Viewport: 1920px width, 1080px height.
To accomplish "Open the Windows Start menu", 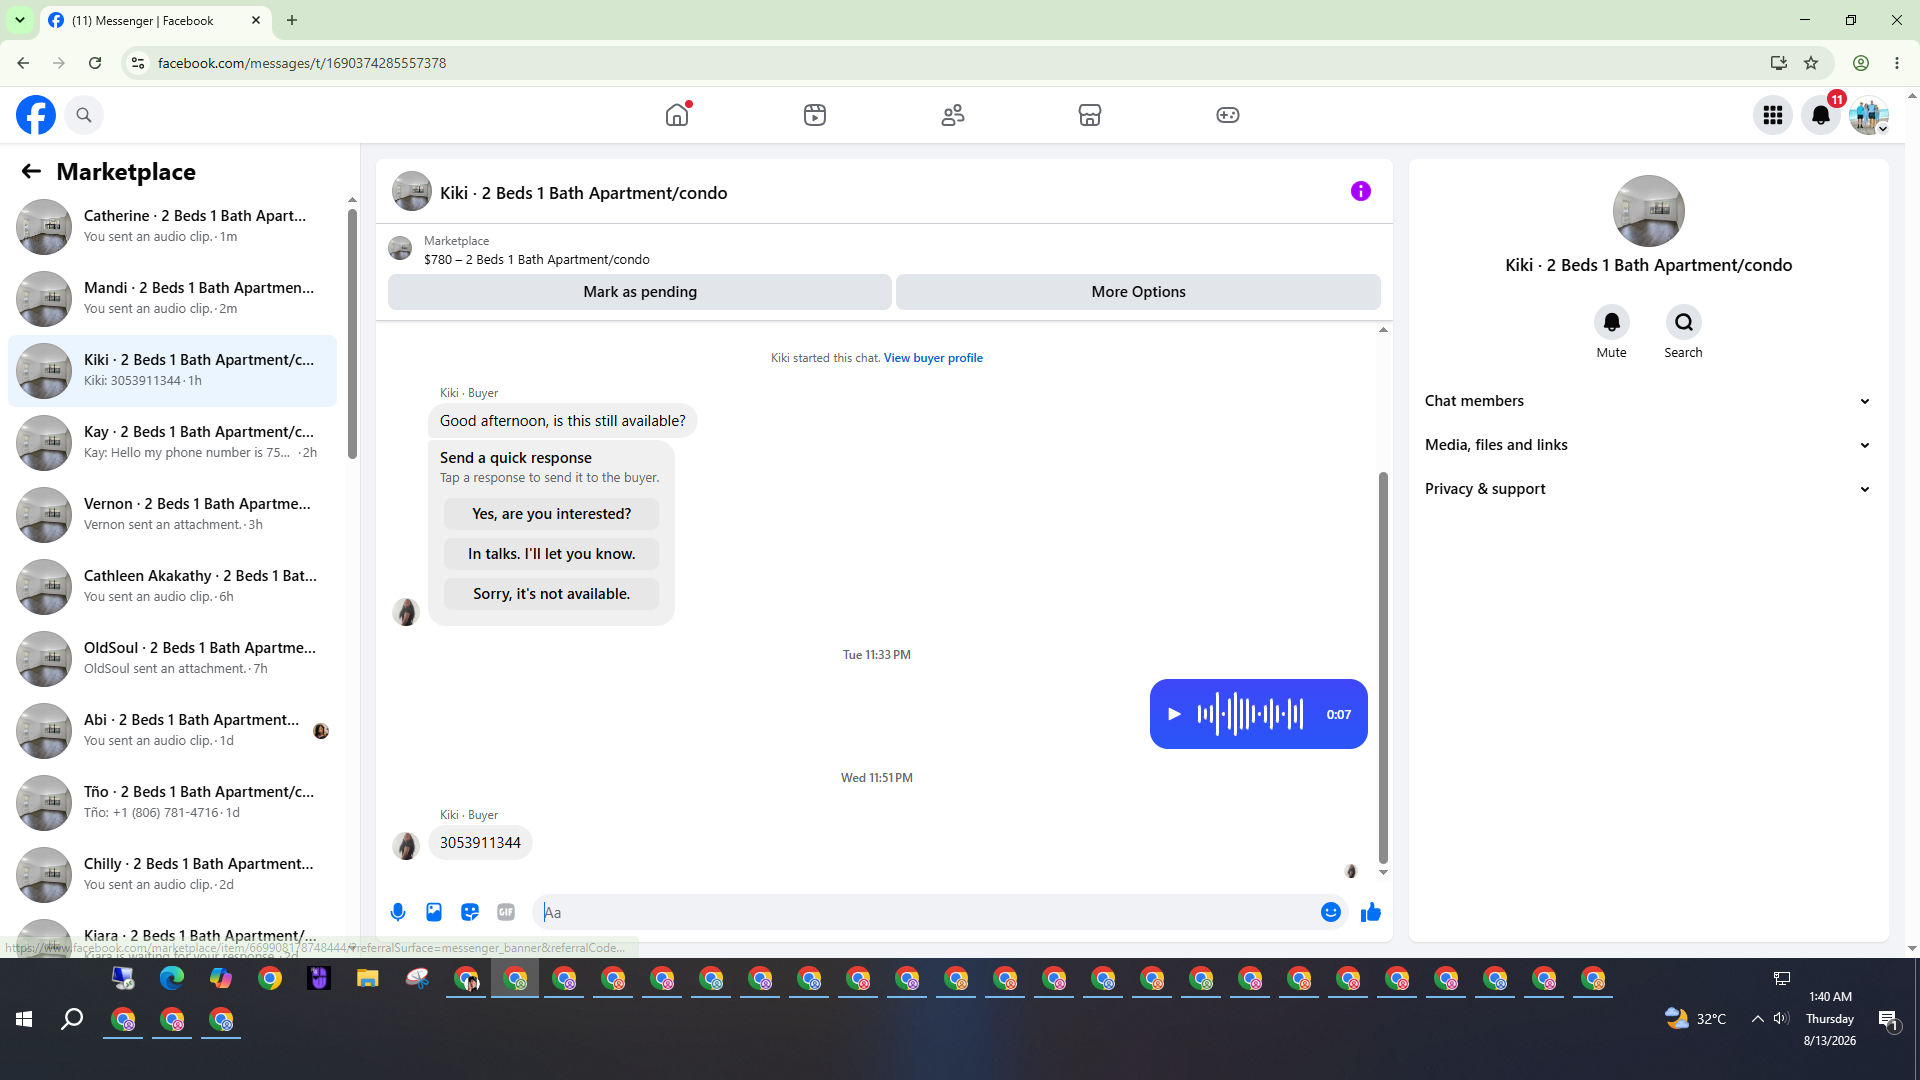I will pyautogui.click(x=24, y=1019).
